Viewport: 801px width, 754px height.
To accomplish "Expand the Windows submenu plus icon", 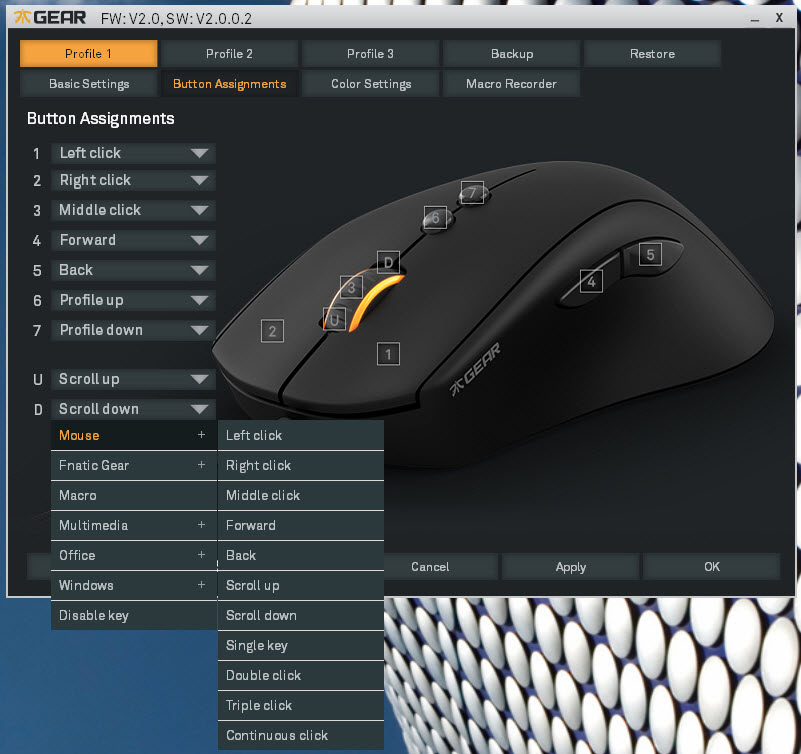I will (x=201, y=585).
